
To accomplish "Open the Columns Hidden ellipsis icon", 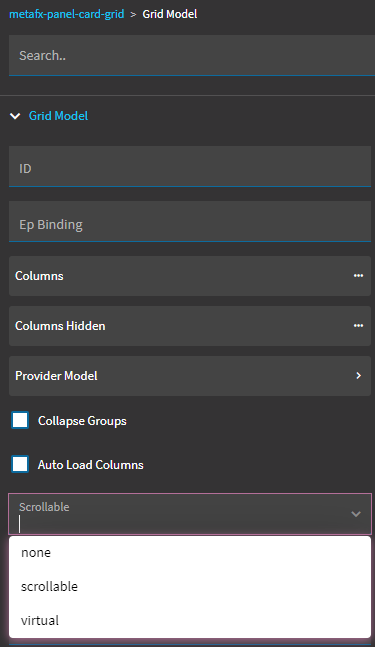I will 358,326.
